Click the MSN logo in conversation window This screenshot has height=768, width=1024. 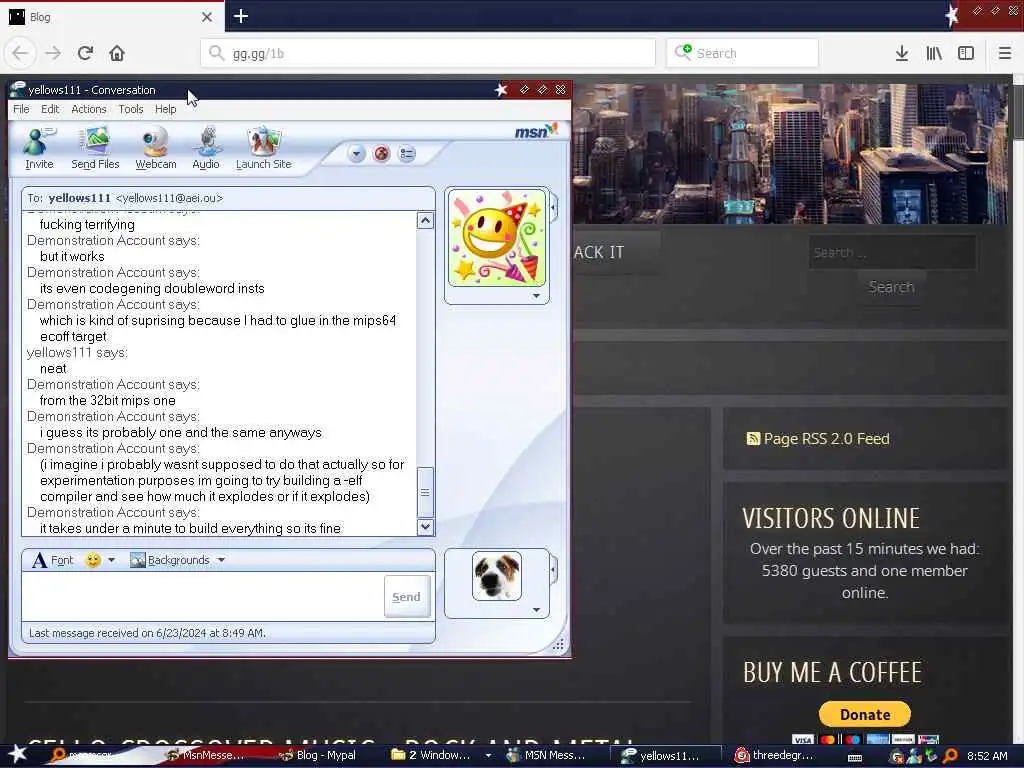click(x=536, y=131)
